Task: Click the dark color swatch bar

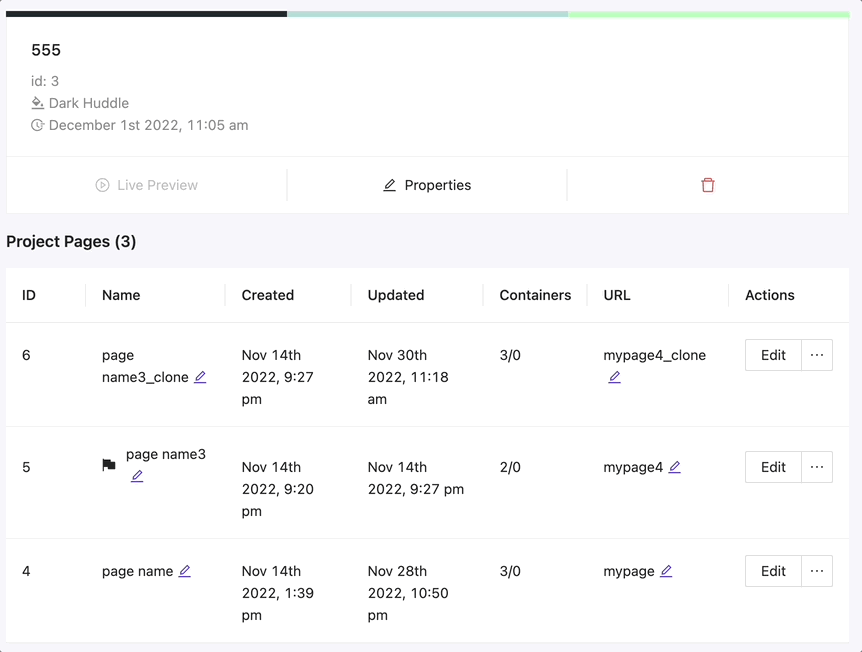Action: 146,14
